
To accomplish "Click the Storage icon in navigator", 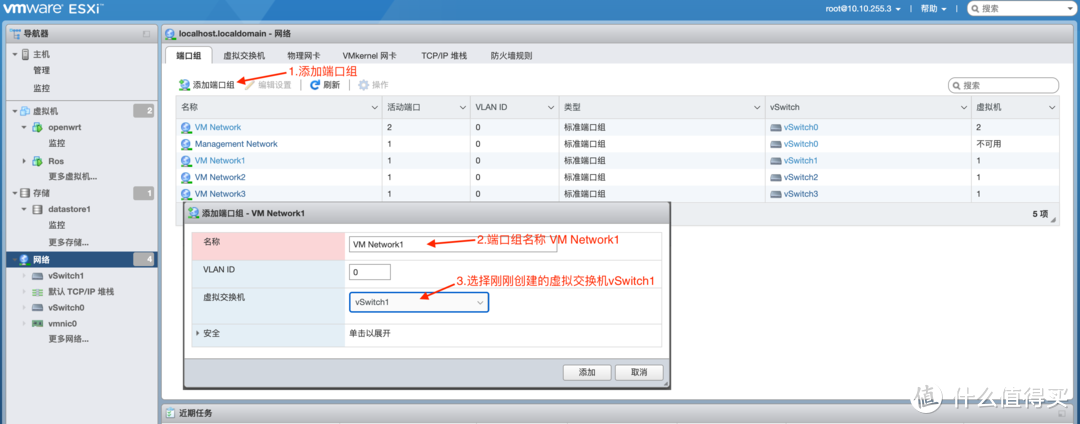I will click(x=25, y=193).
